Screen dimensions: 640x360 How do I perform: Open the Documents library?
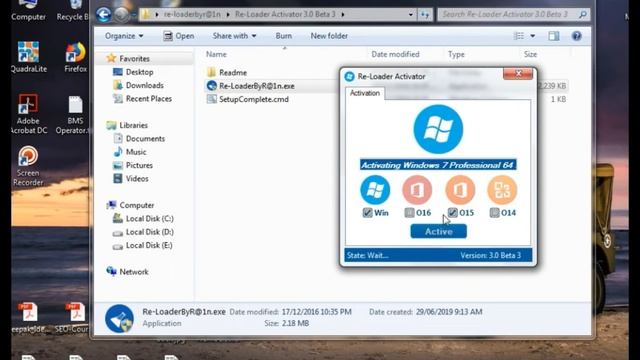click(x=139, y=138)
